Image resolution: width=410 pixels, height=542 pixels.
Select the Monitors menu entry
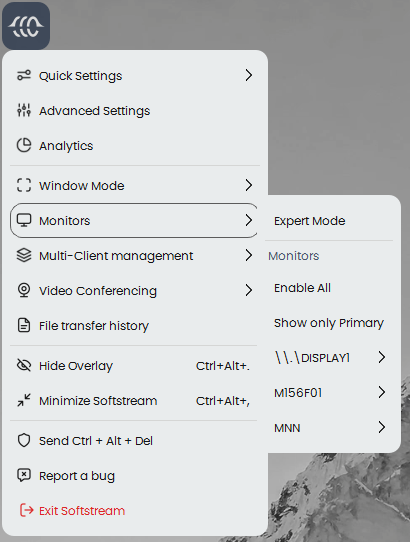pyautogui.click(x=134, y=221)
